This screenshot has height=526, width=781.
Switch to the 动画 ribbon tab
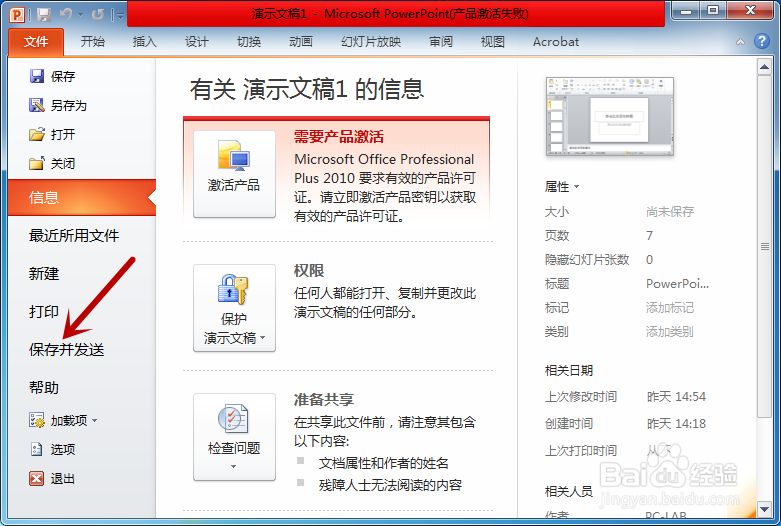301,42
